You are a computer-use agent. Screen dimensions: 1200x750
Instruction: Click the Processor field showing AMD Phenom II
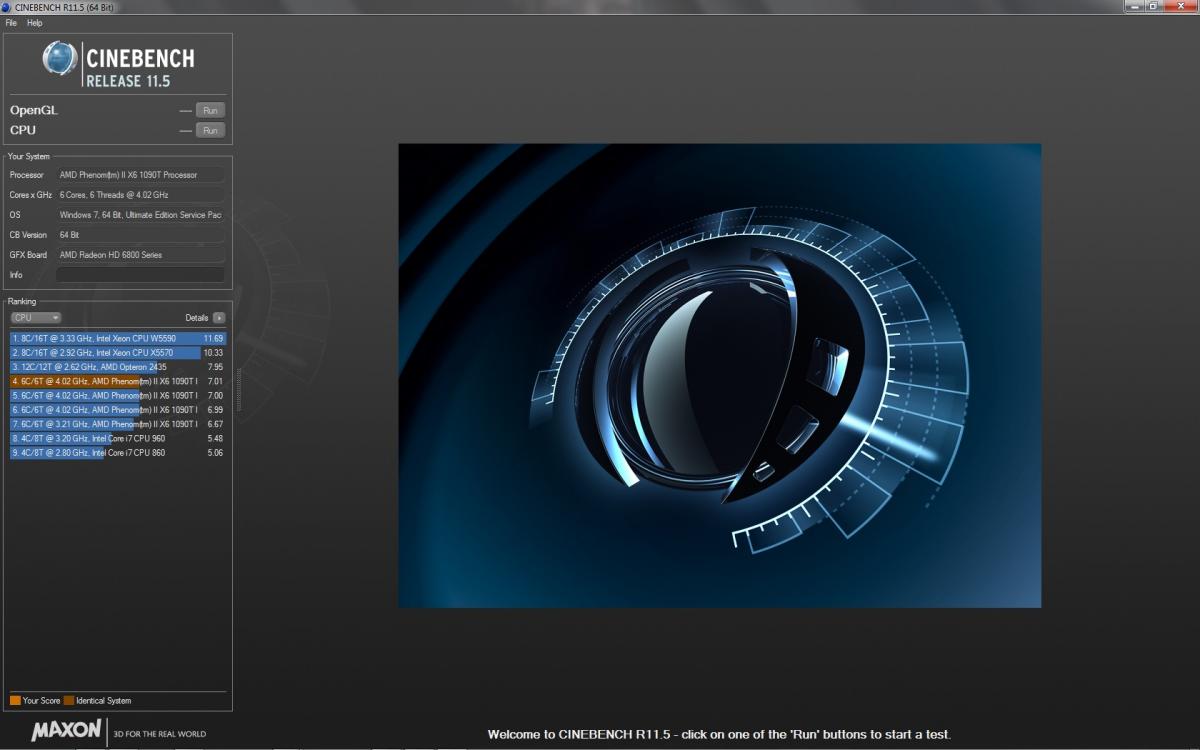coord(140,175)
